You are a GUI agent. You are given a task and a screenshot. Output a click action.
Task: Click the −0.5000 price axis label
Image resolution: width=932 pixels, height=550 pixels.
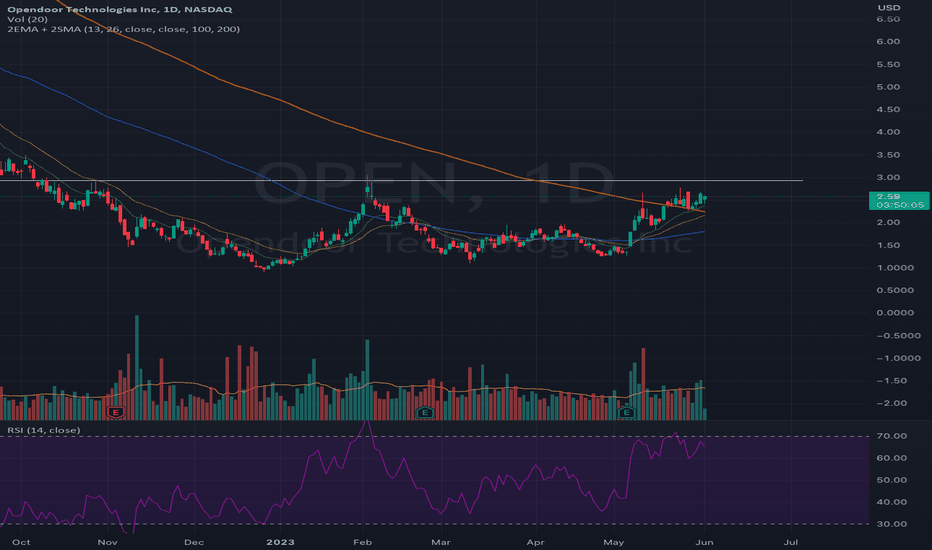(x=899, y=335)
